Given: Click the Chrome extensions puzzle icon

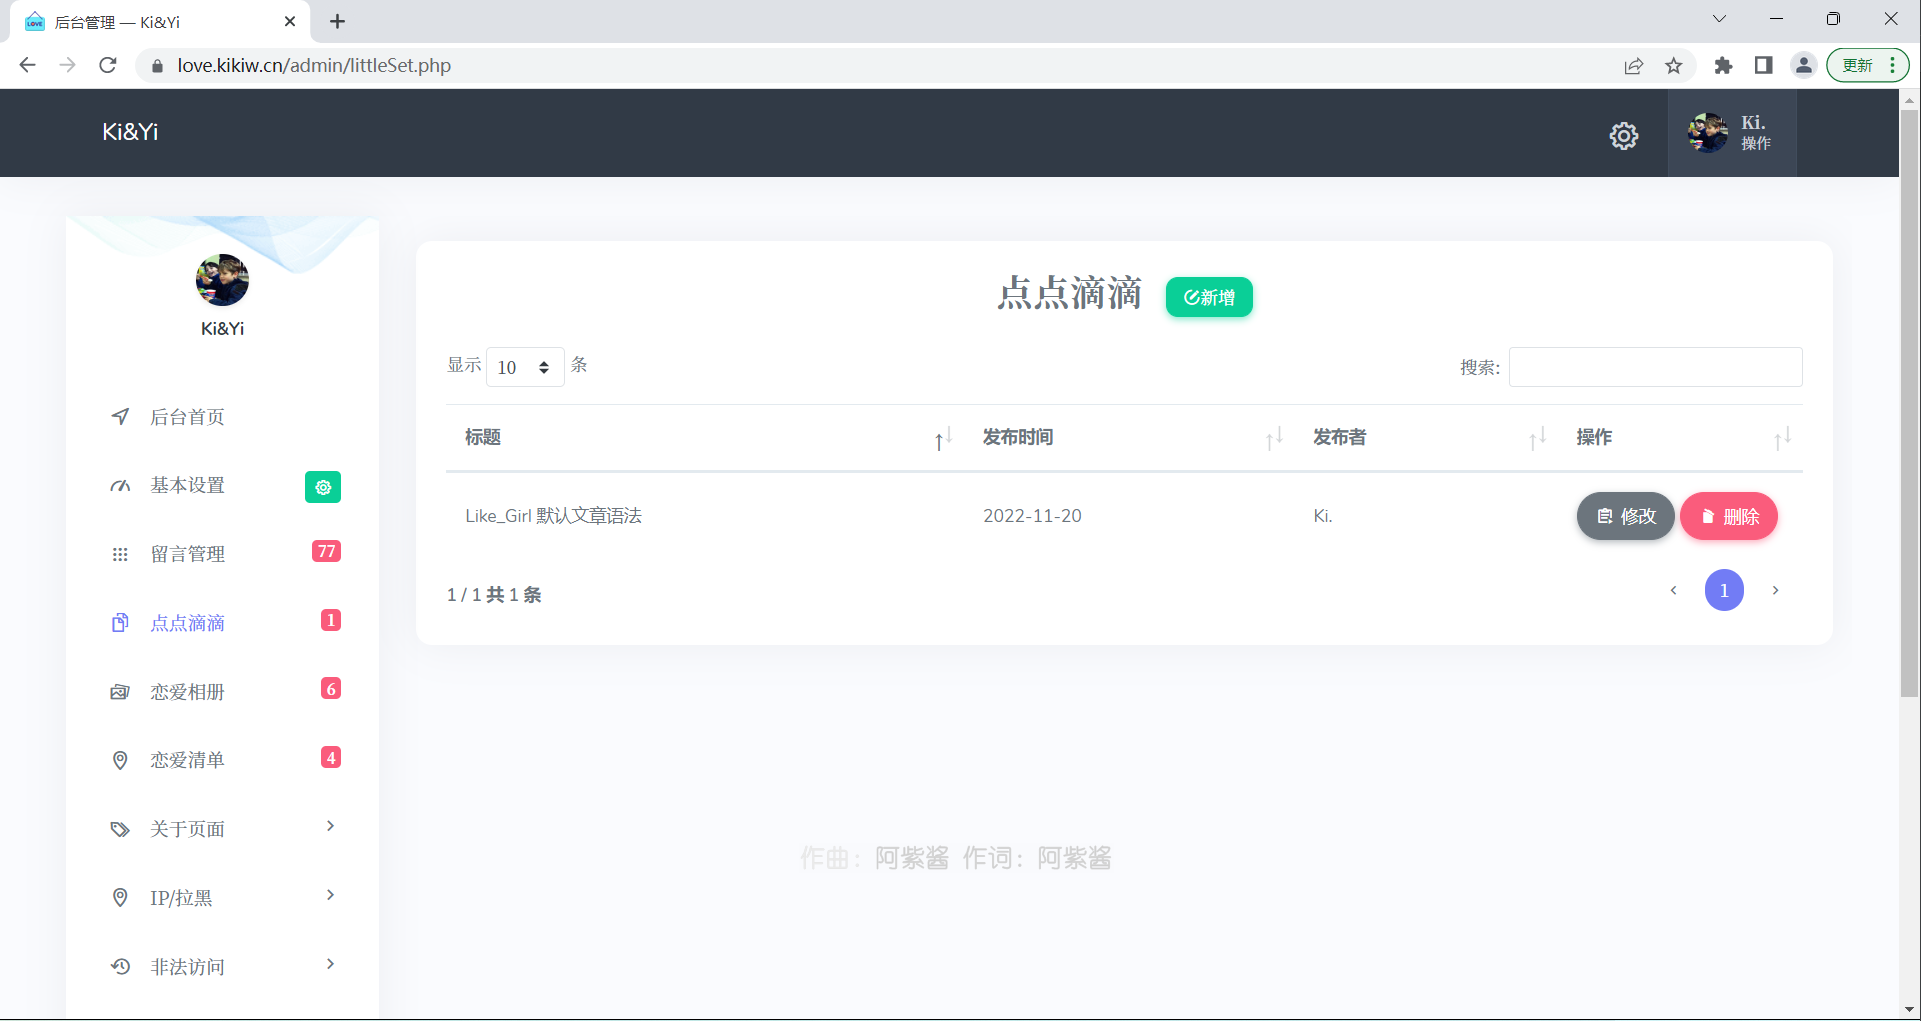Looking at the screenshot, I should [1723, 66].
